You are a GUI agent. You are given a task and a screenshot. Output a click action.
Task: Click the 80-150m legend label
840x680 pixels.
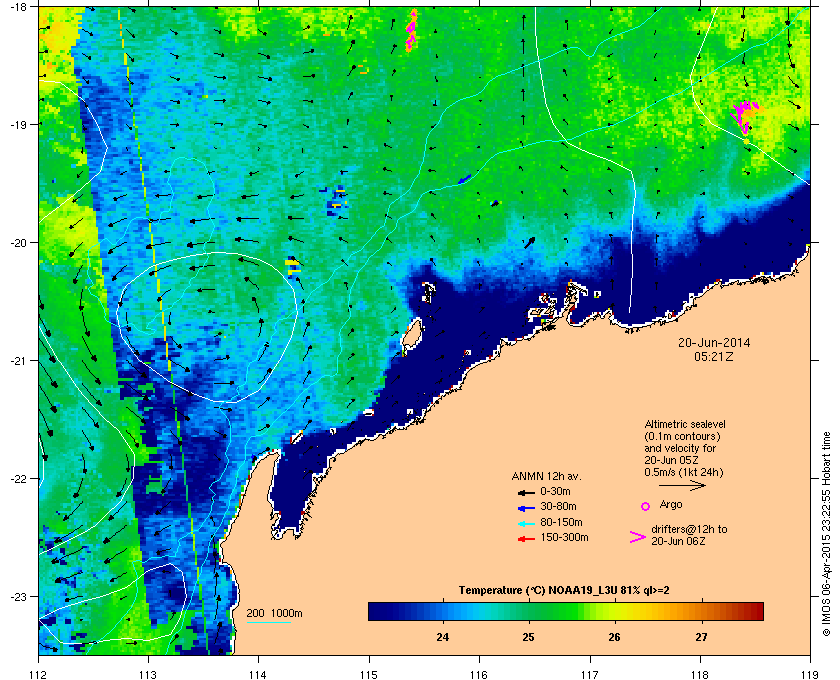561,522
